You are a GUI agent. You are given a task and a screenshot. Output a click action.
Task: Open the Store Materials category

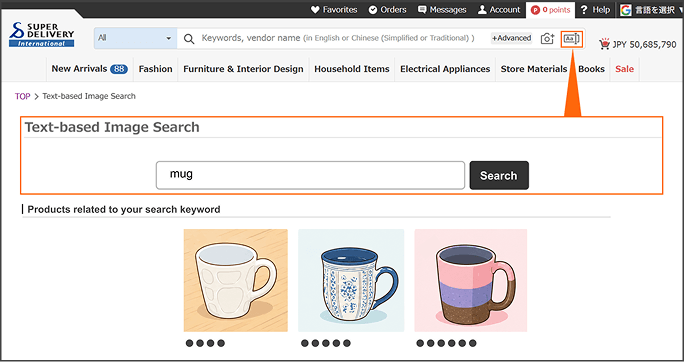coord(534,69)
